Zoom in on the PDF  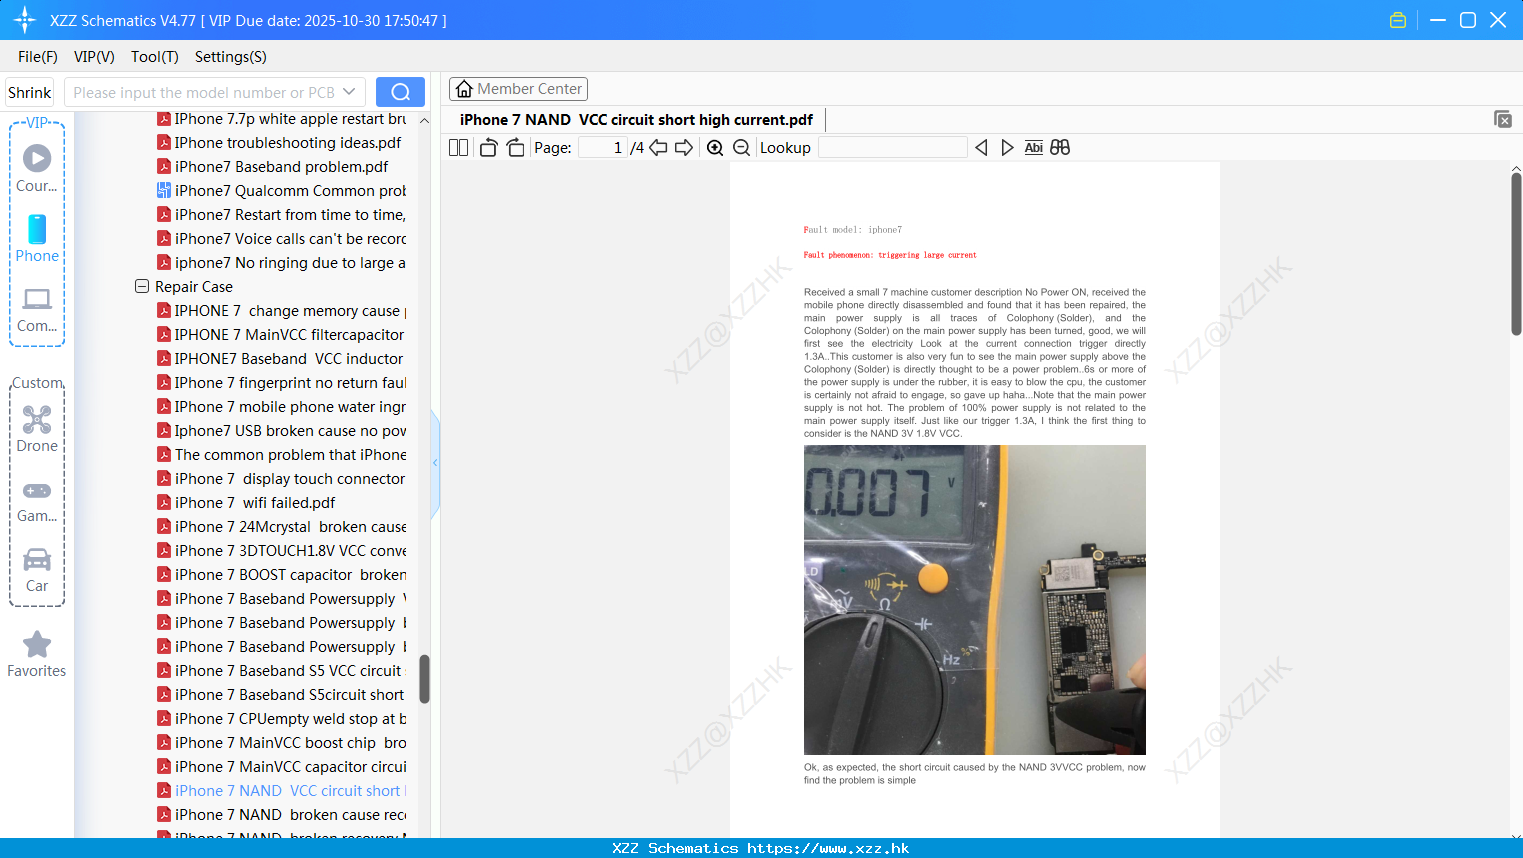[715, 148]
